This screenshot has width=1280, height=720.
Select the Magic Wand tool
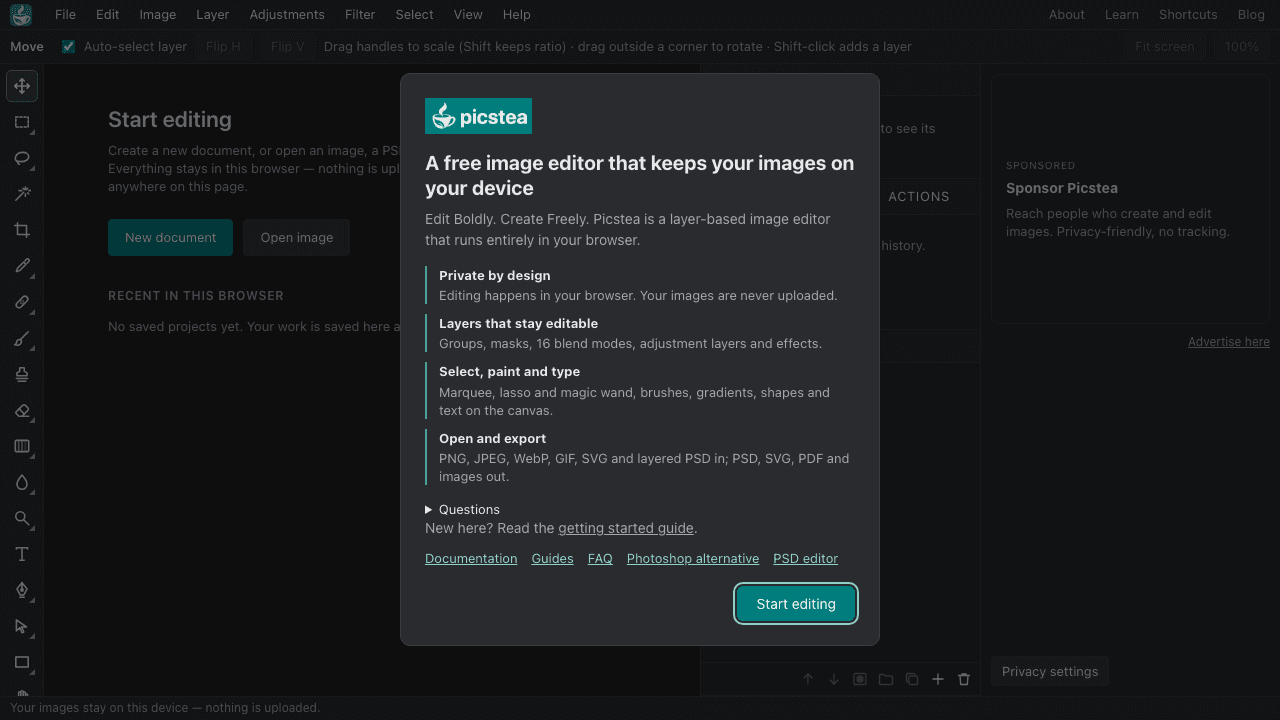(x=22, y=194)
